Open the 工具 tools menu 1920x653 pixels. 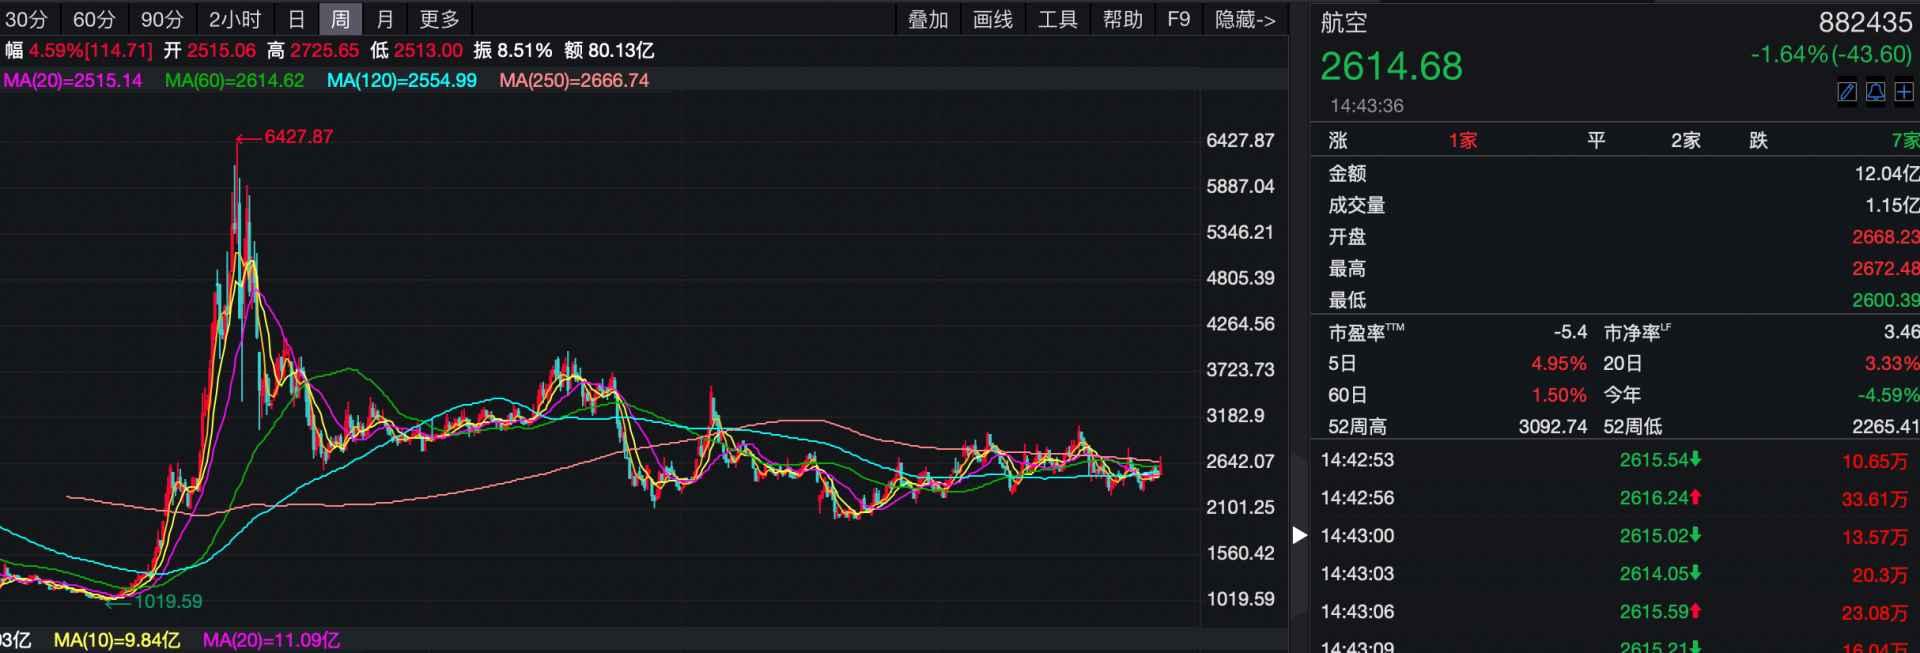click(x=1057, y=19)
